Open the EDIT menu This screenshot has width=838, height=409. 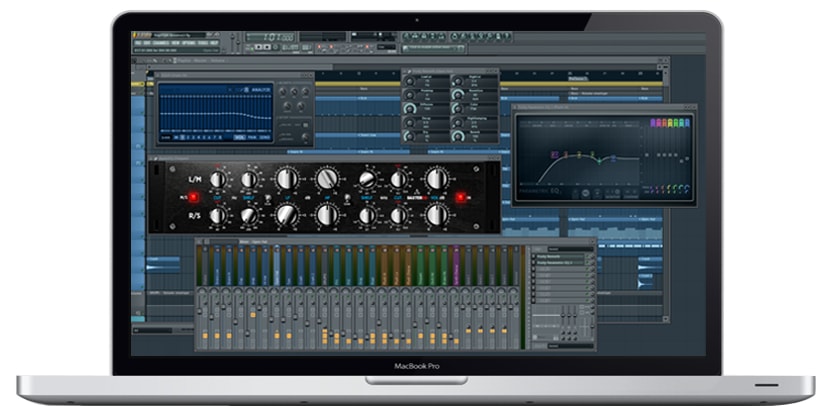coord(147,43)
